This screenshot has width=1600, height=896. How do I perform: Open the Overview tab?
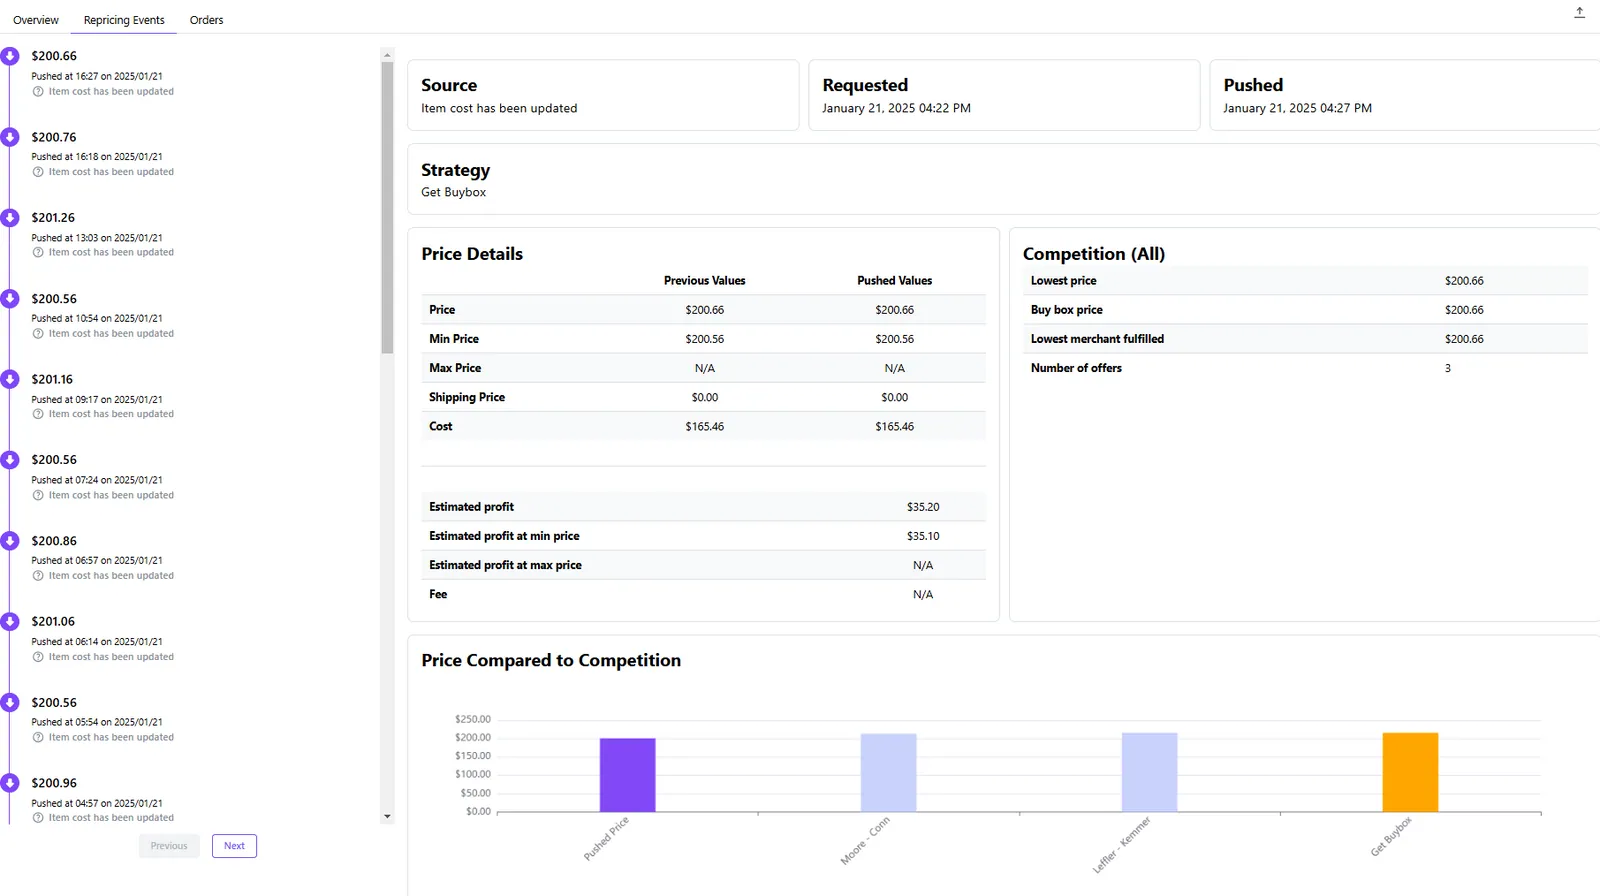(36, 20)
